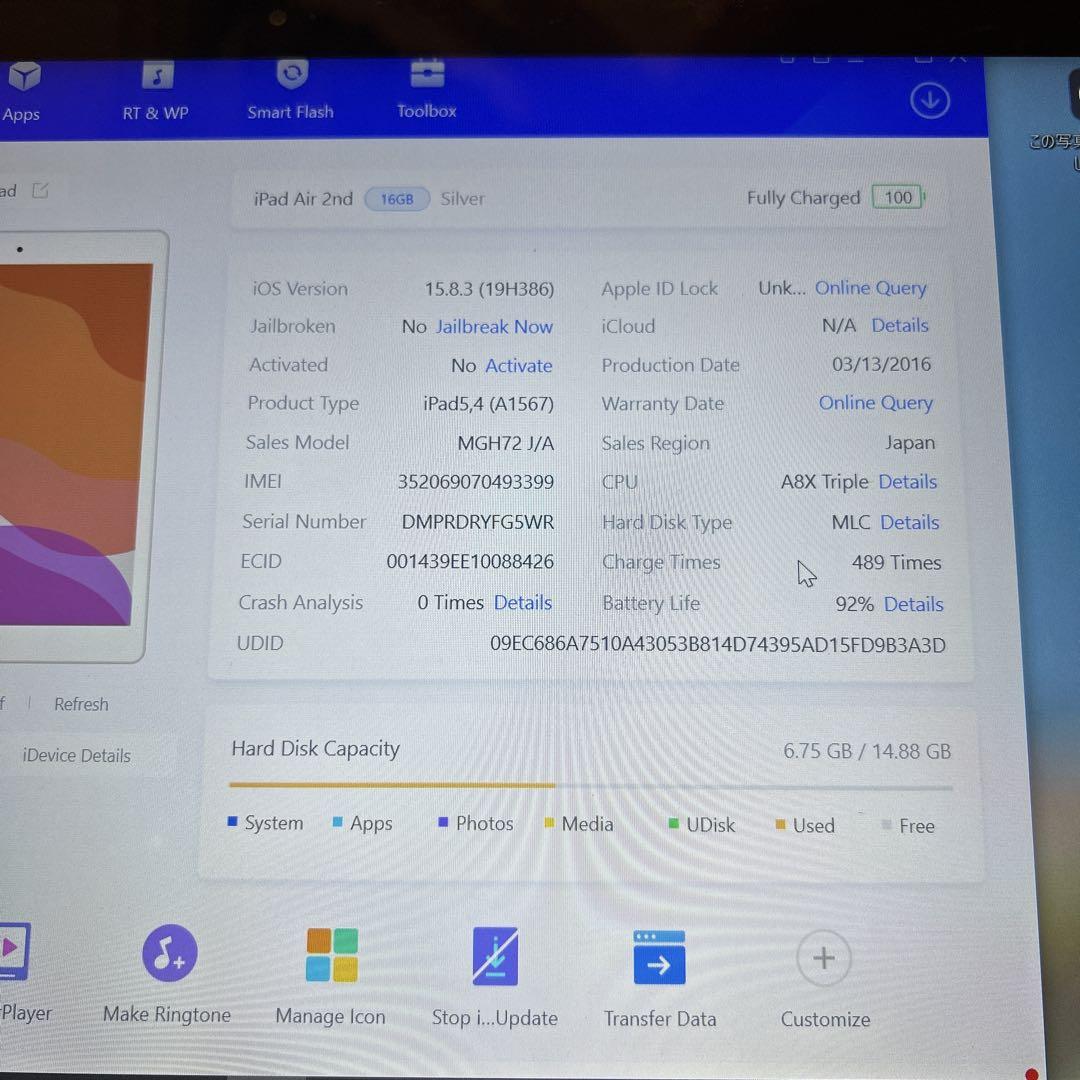Click the Fully Charged status text
The width and height of the screenshot is (1080, 1080).
804,198
